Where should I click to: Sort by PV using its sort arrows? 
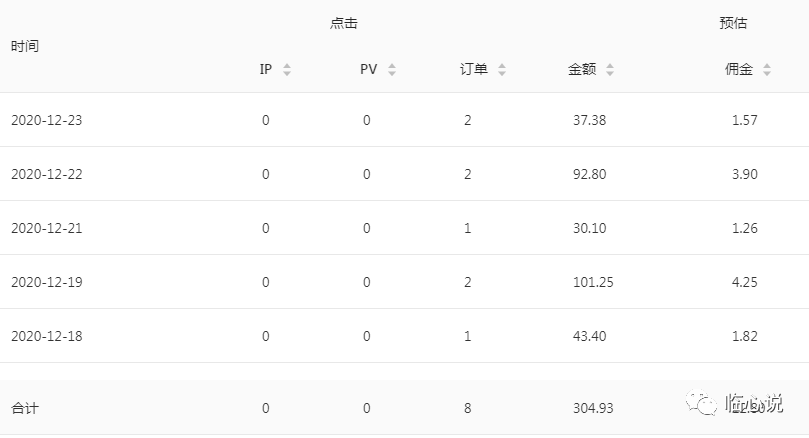(392, 70)
